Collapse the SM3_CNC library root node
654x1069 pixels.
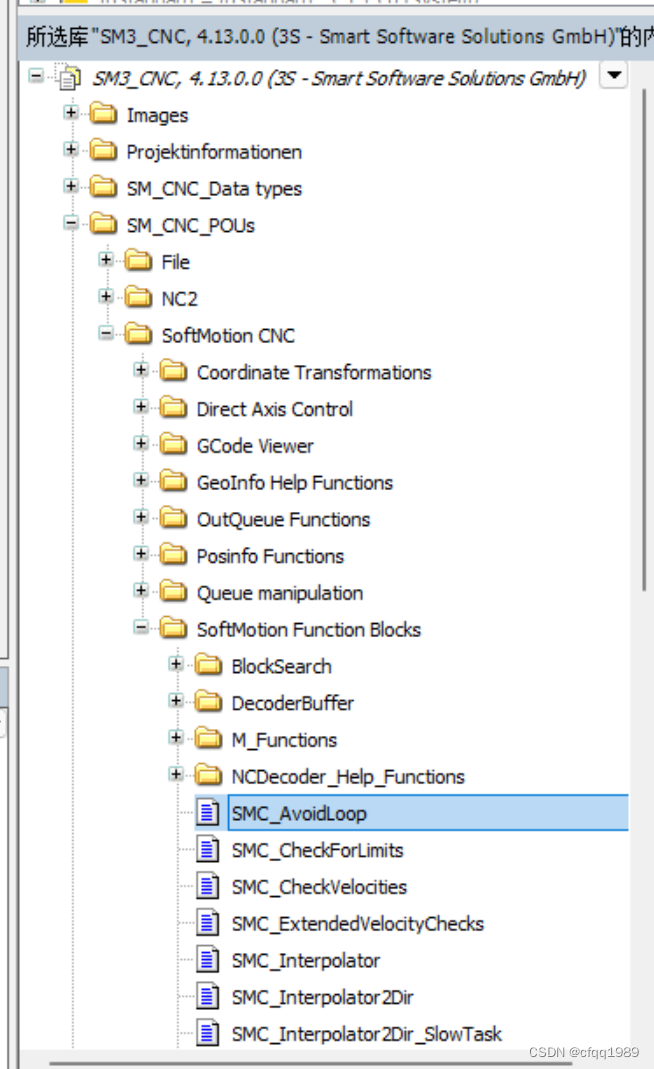(x=36, y=76)
